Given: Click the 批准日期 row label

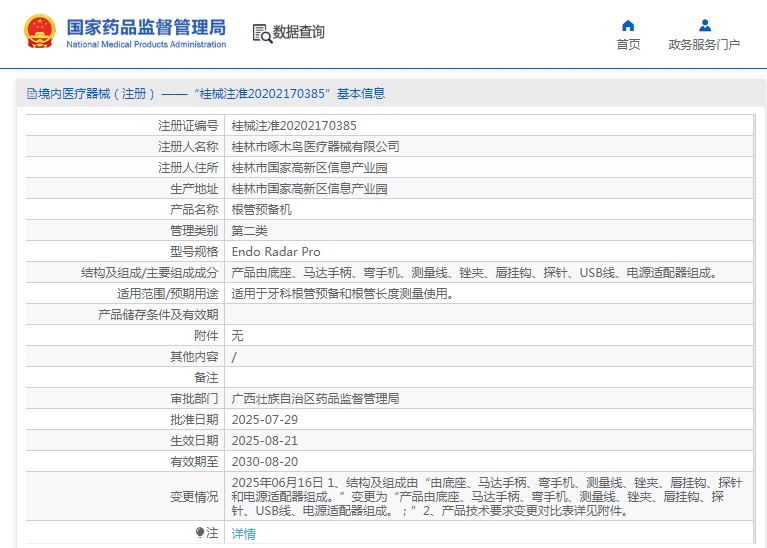Looking at the screenshot, I should (194, 420).
